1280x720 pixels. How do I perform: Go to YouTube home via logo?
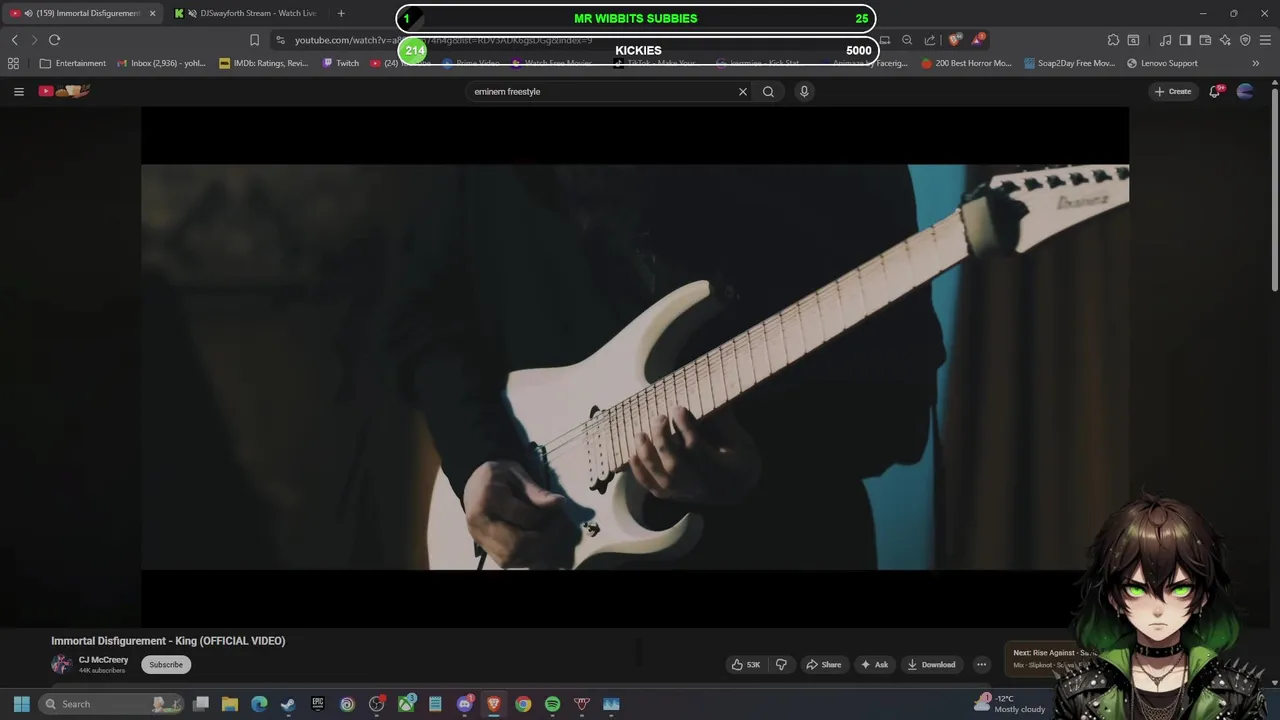[64, 91]
